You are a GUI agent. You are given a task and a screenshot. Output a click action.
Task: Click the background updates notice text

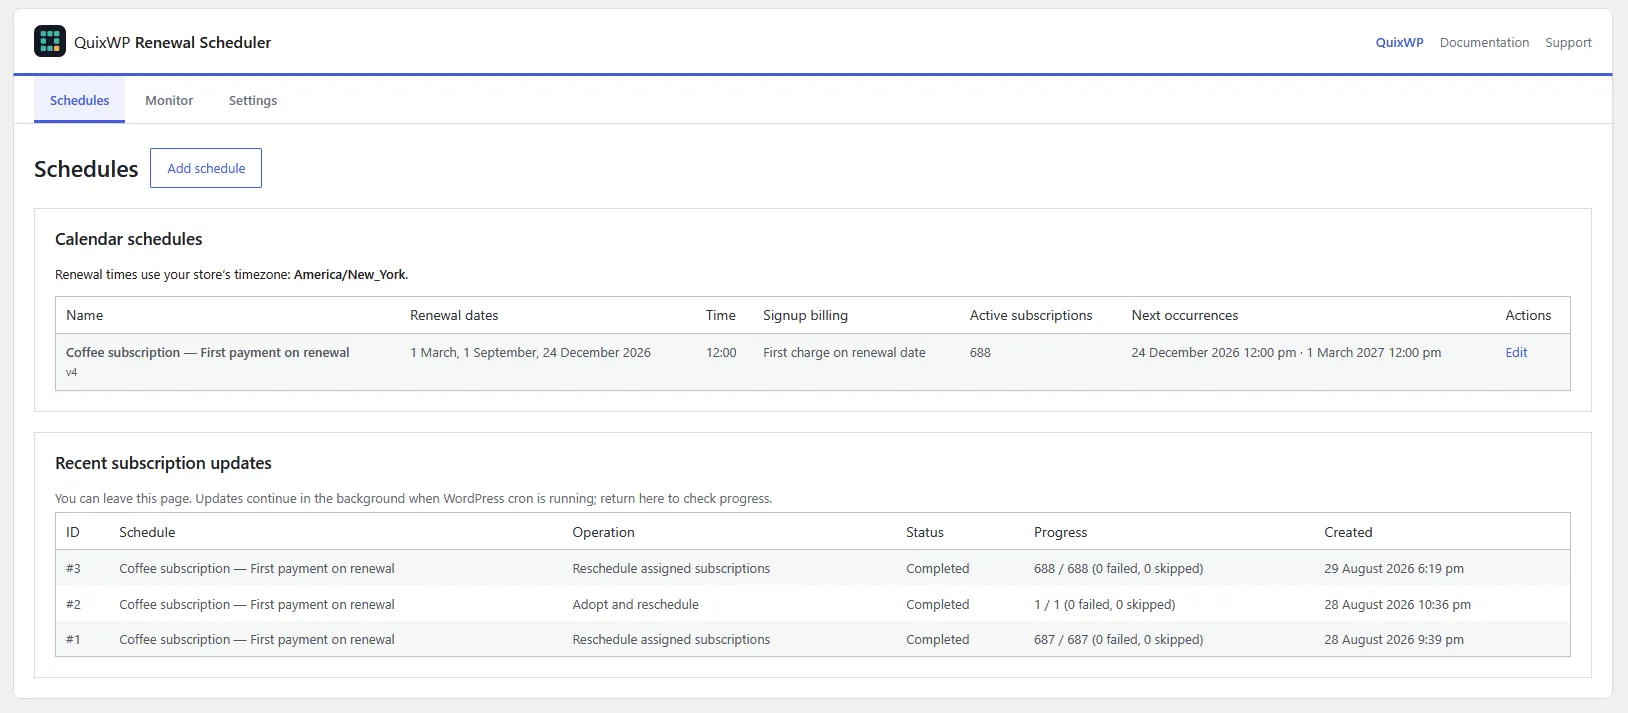(413, 498)
